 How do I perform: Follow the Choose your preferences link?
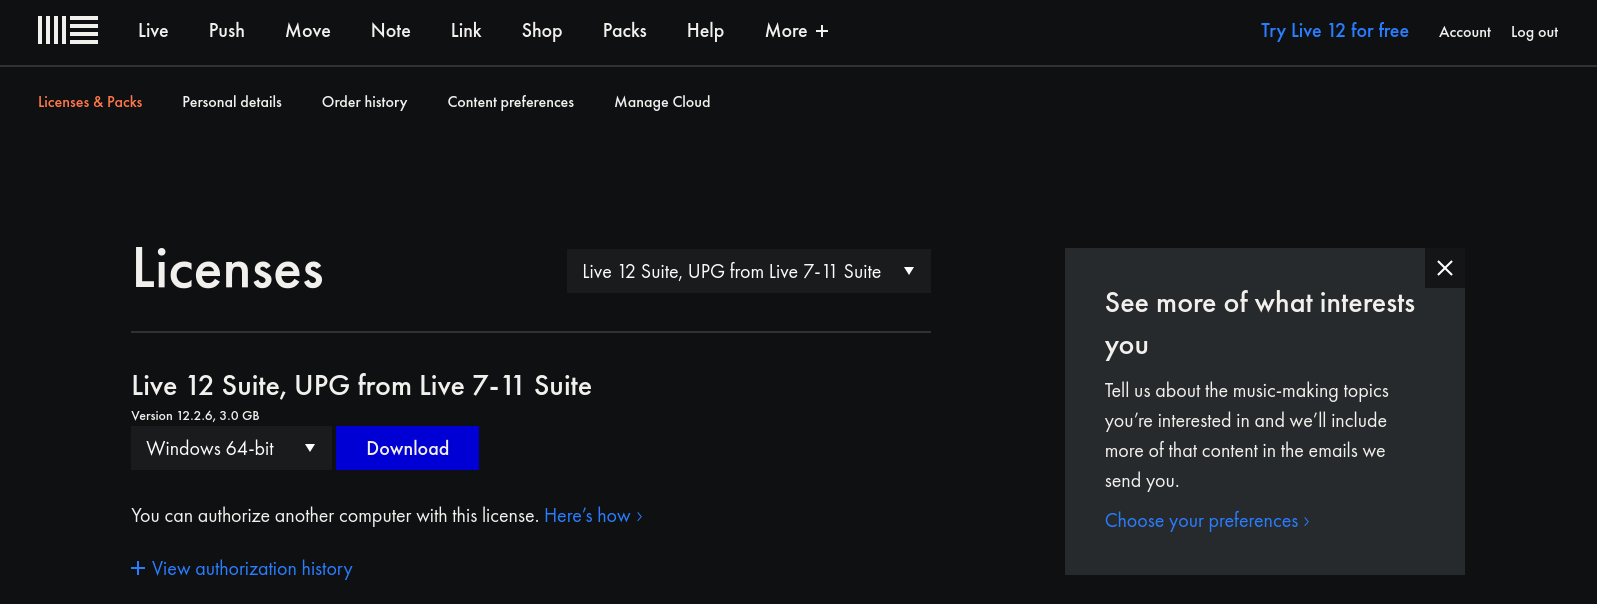[1206, 521]
